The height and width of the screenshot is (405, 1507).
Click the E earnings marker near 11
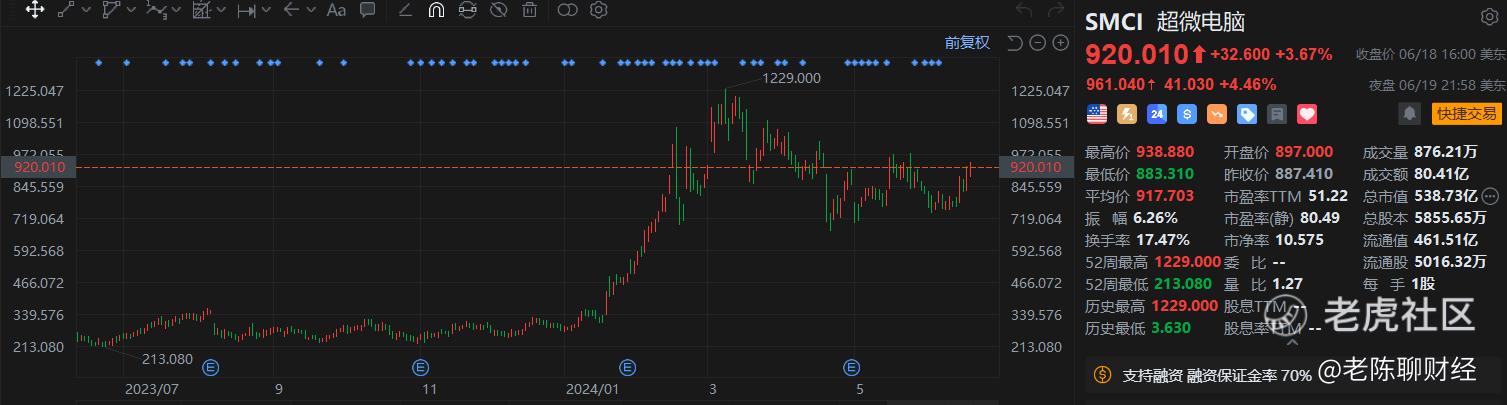click(x=421, y=366)
